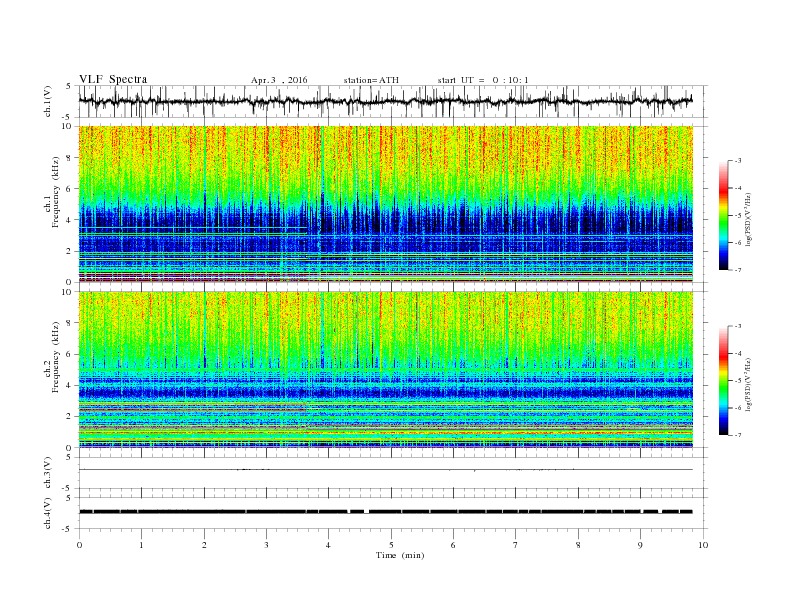Image resolution: width=792 pixels, height=612 pixels.
Task: Click the ch.4 thick black signal bar
Action: click(x=385, y=512)
